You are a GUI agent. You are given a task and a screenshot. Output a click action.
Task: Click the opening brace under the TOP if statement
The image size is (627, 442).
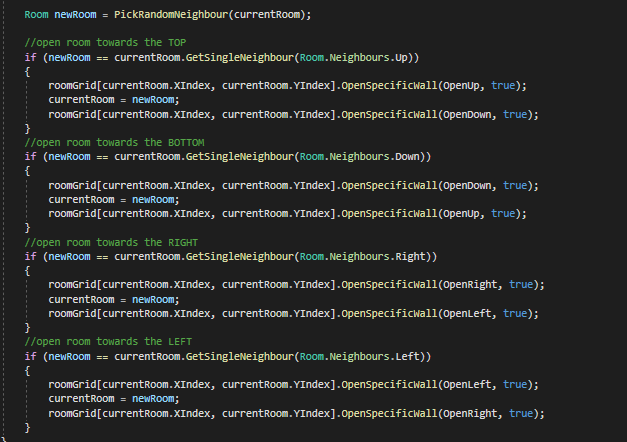28,72
